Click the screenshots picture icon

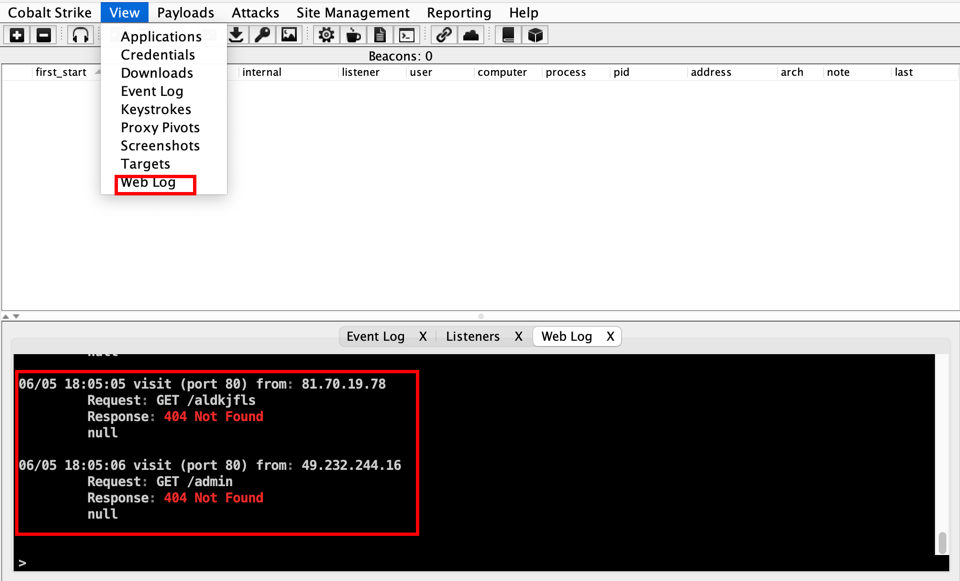point(289,35)
